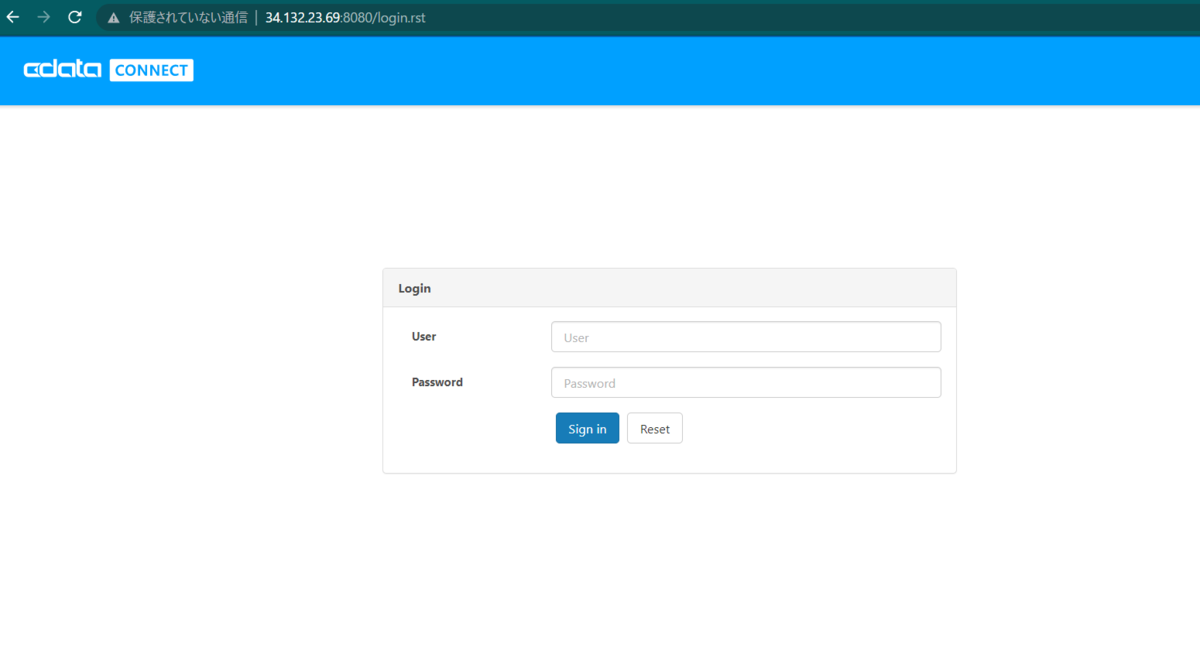
Task: Focus the User text input
Action: coord(746,337)
